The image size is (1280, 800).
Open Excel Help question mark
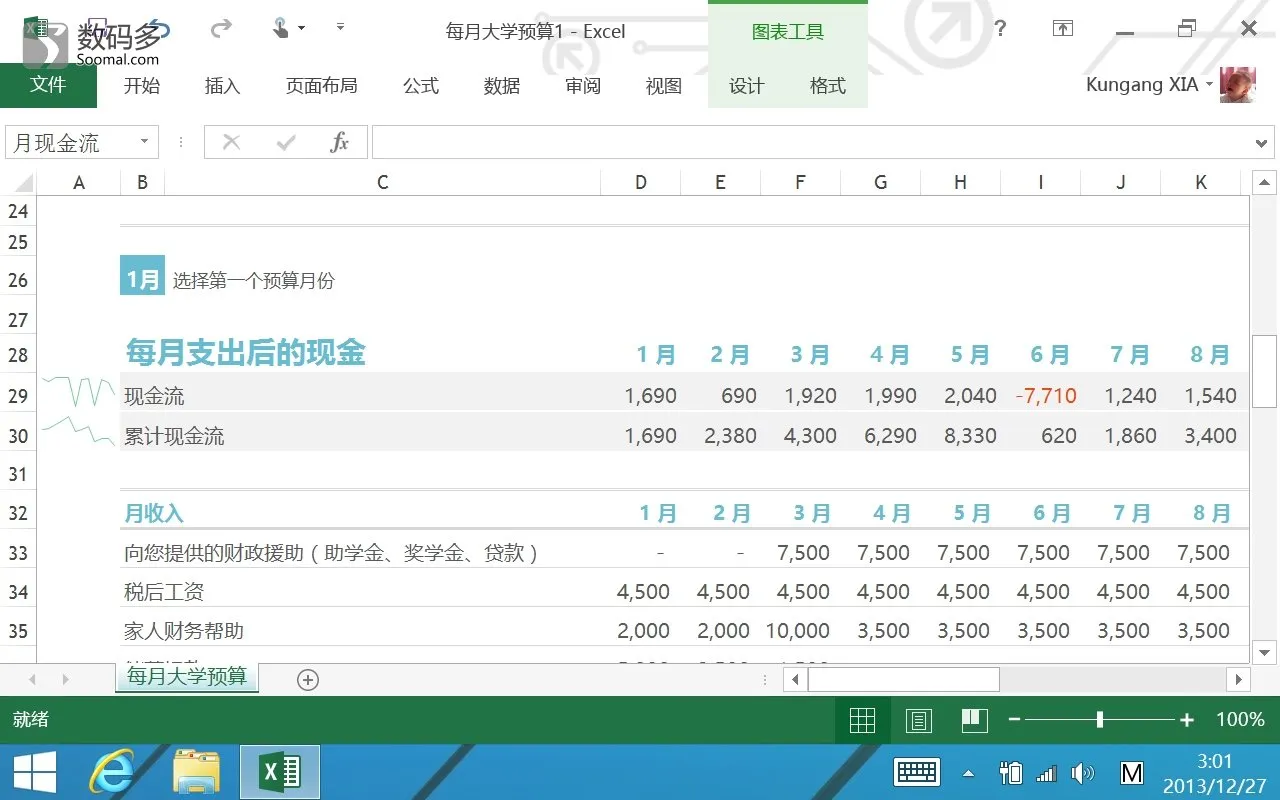coord(1000,29)
